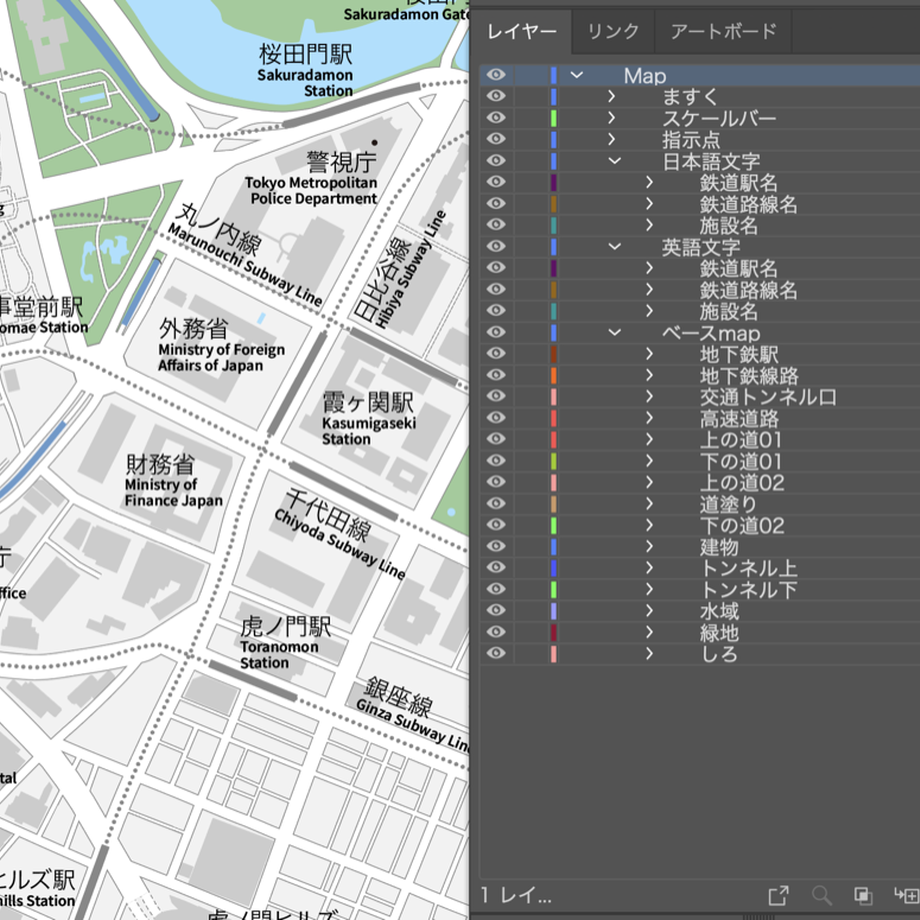Toggle eye icon for the 英語文字 layer

[x=496, y=246]
